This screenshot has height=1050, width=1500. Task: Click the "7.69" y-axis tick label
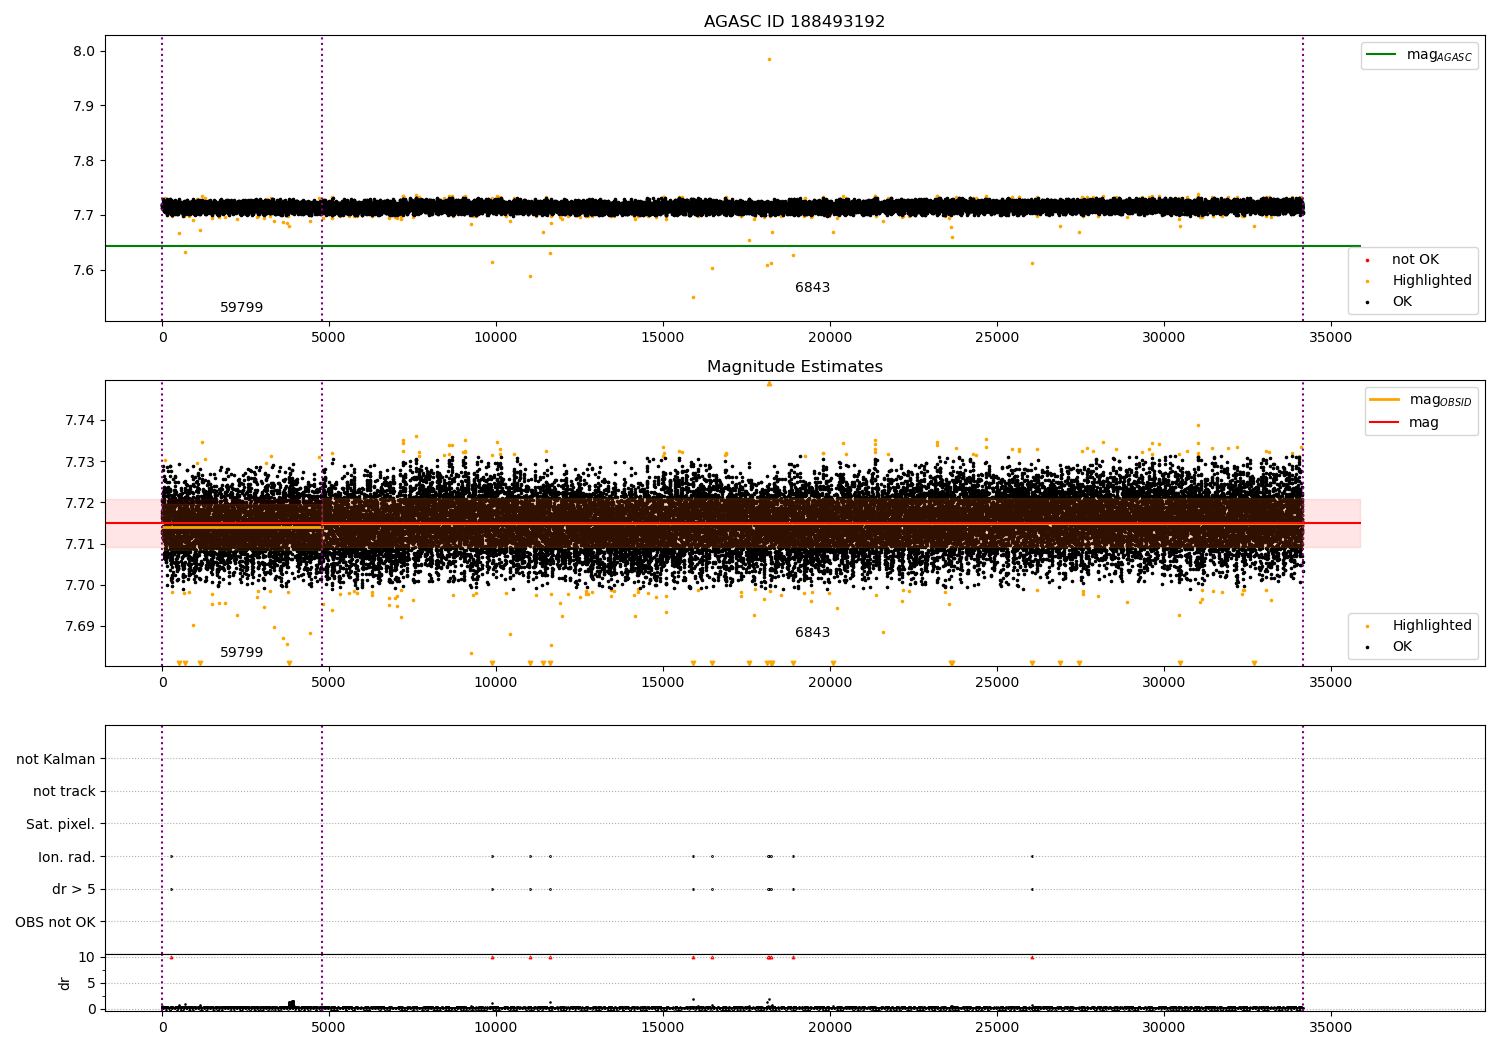(80, 627)
